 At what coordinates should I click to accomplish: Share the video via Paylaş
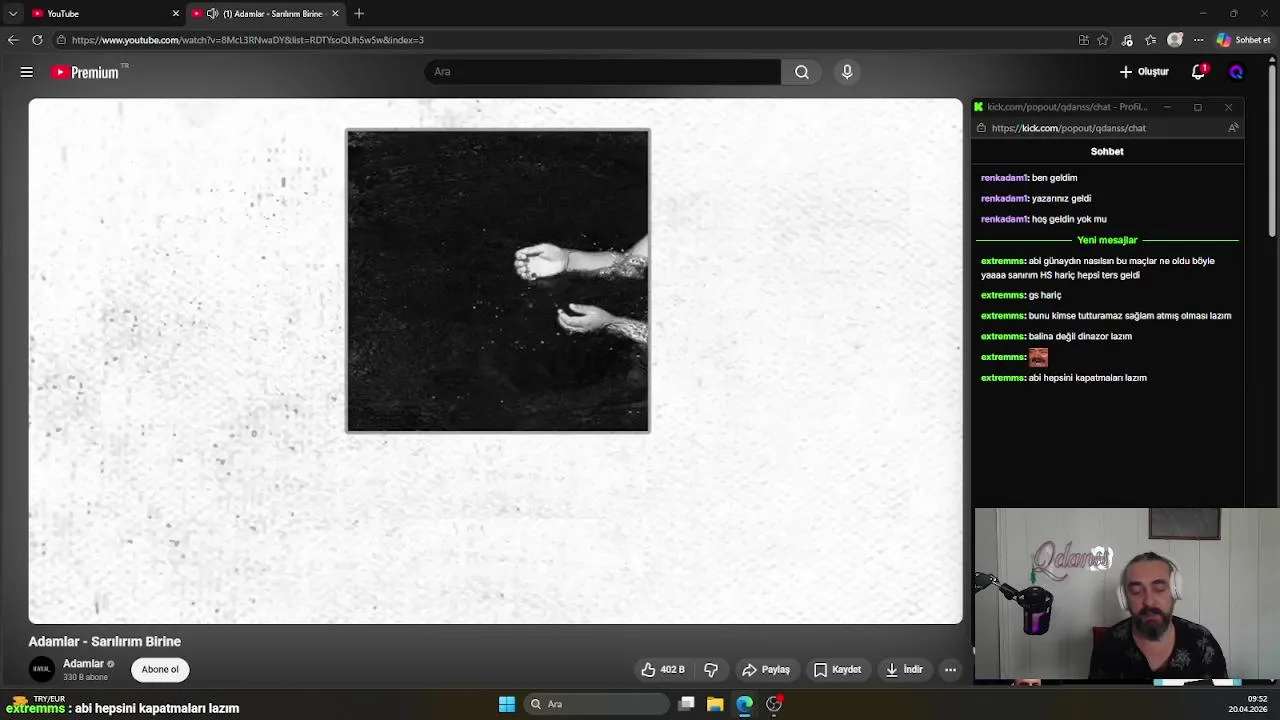[x=766, y=670]
